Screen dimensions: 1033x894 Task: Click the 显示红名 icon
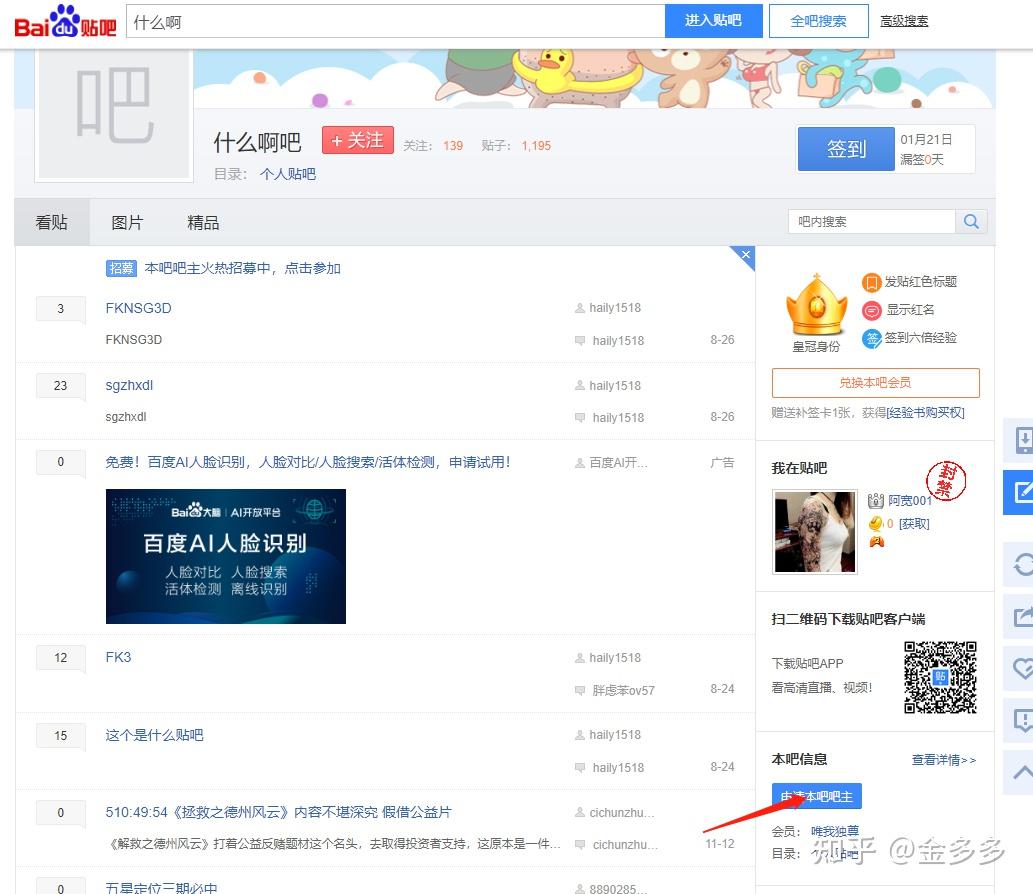(x=871, y=310)
